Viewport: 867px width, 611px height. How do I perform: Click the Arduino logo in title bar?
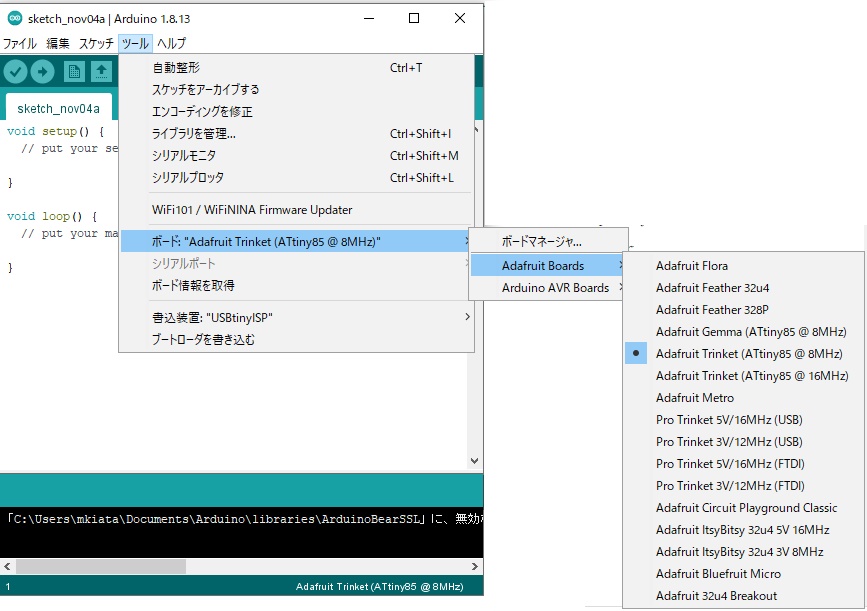[15, 18]
